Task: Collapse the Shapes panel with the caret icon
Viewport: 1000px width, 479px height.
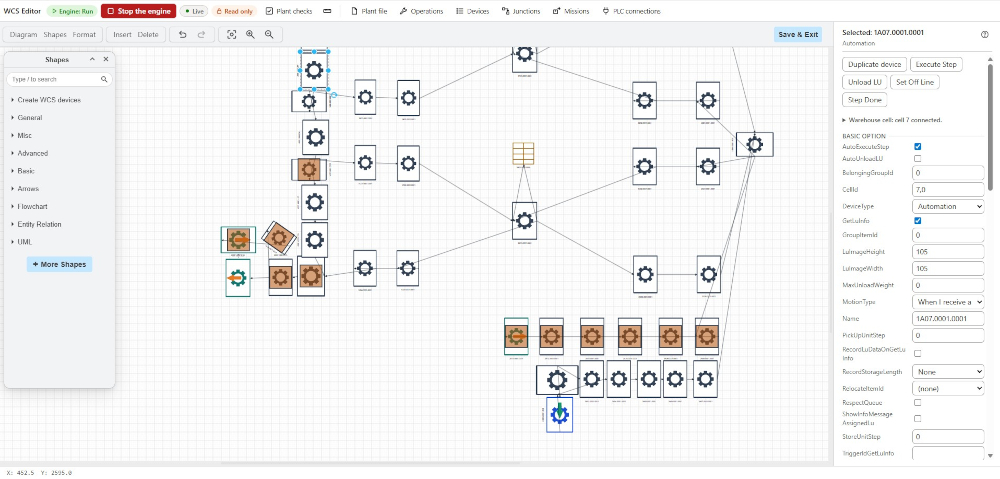Action: click(x=92, y=59)
